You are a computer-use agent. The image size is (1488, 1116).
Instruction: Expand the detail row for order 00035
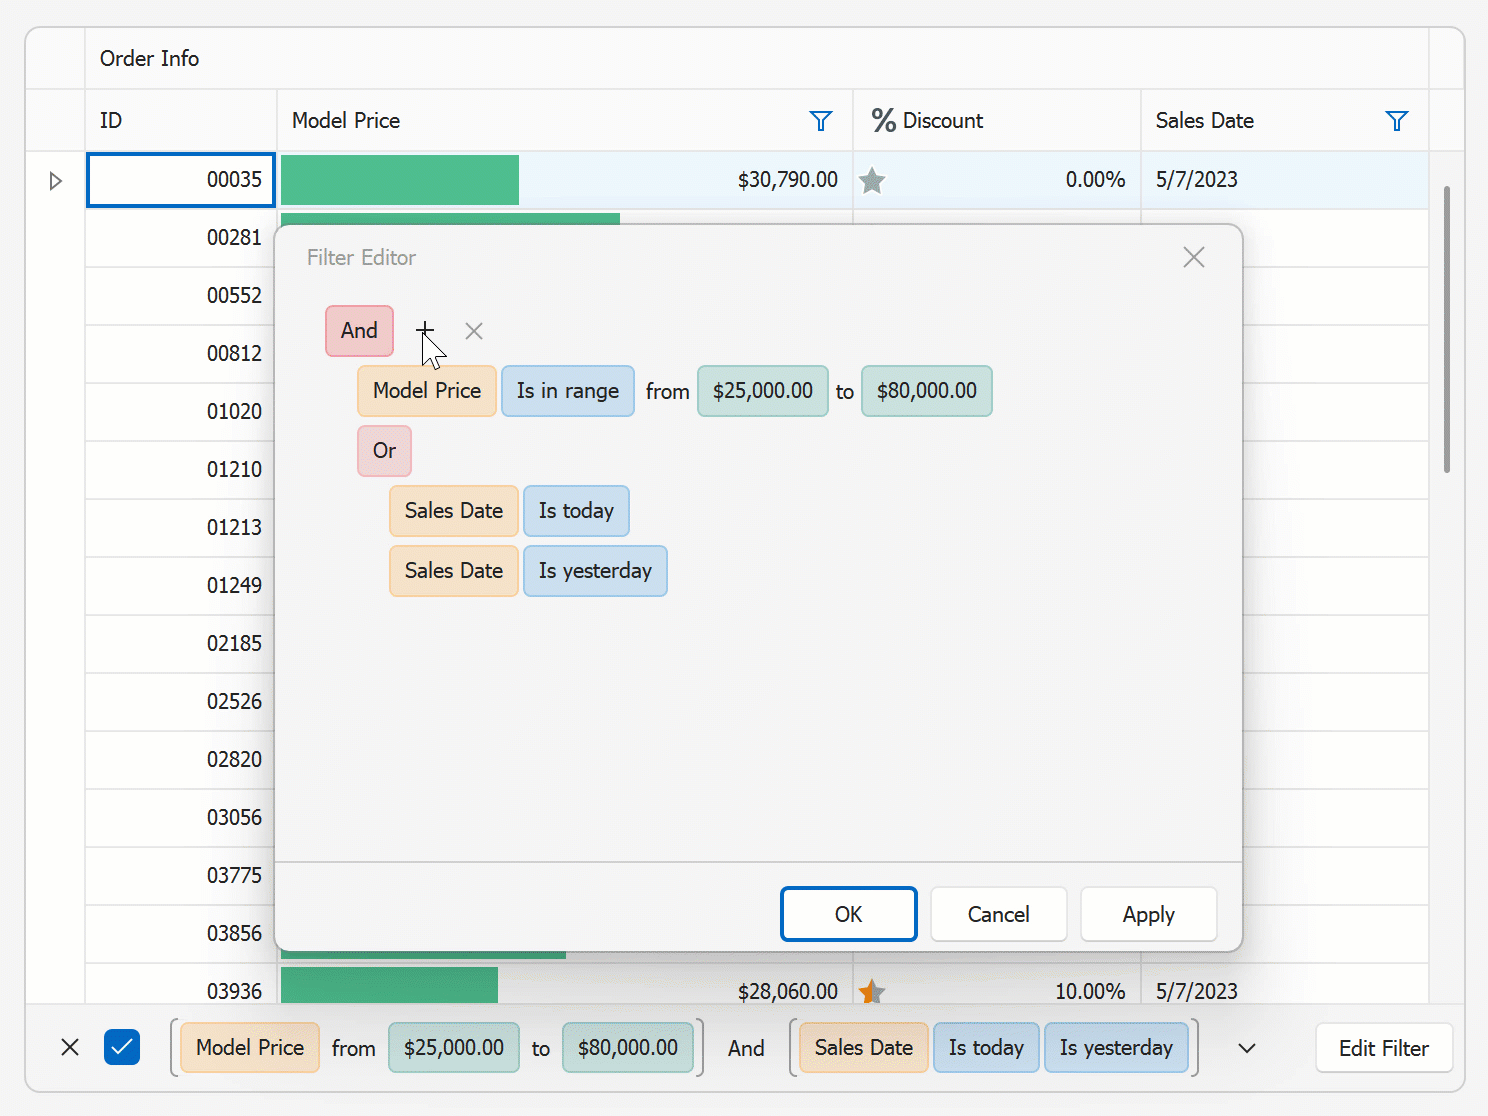[55, 180]
